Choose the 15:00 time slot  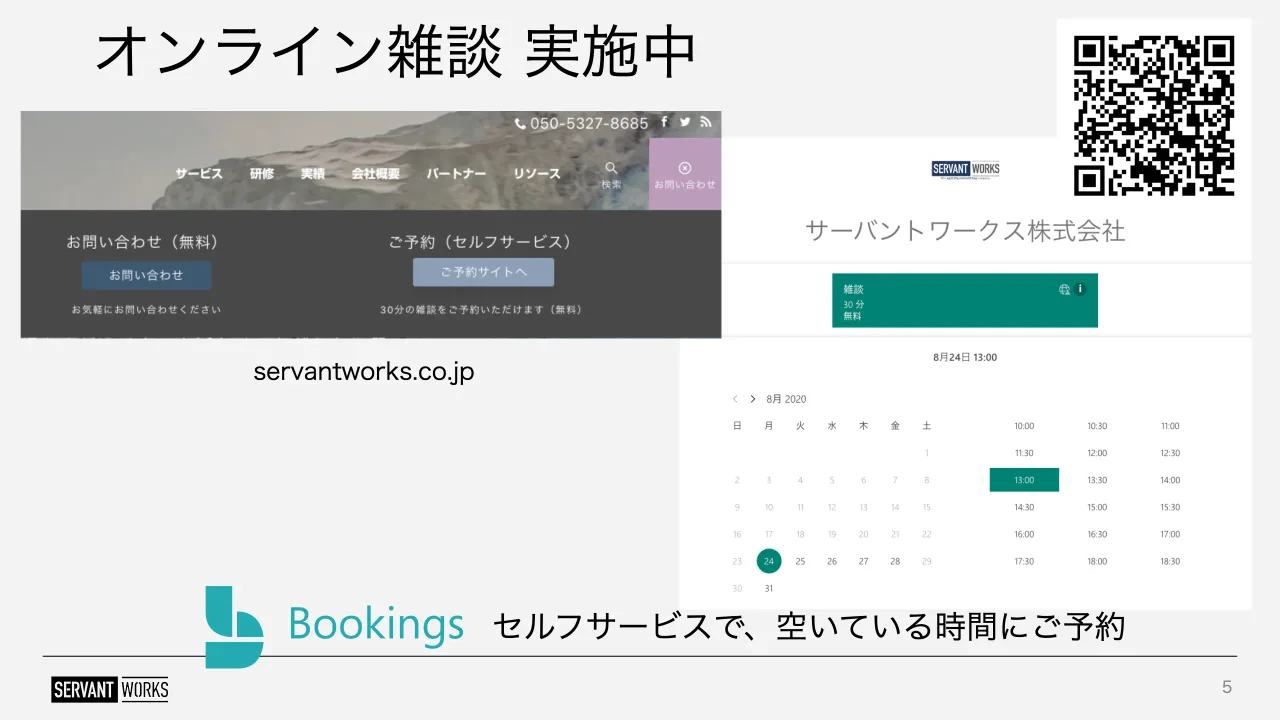pos(1097,507)
